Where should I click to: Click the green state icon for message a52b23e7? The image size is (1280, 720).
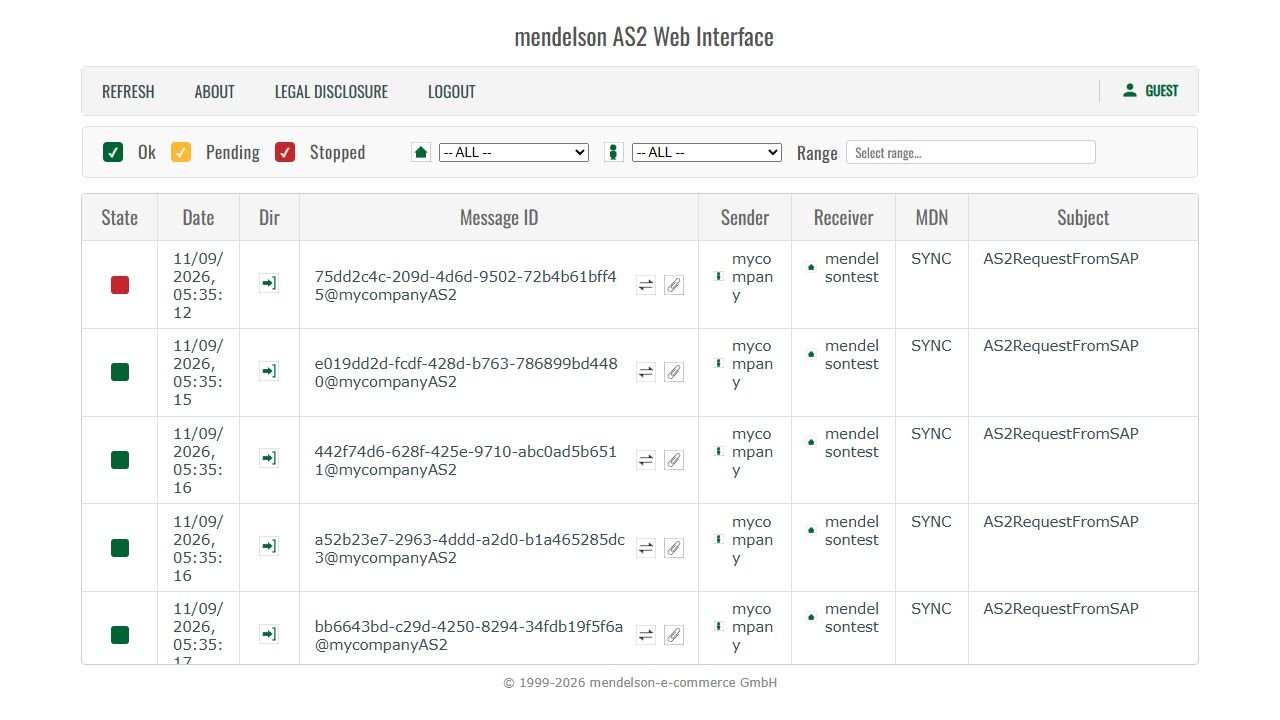120,548
